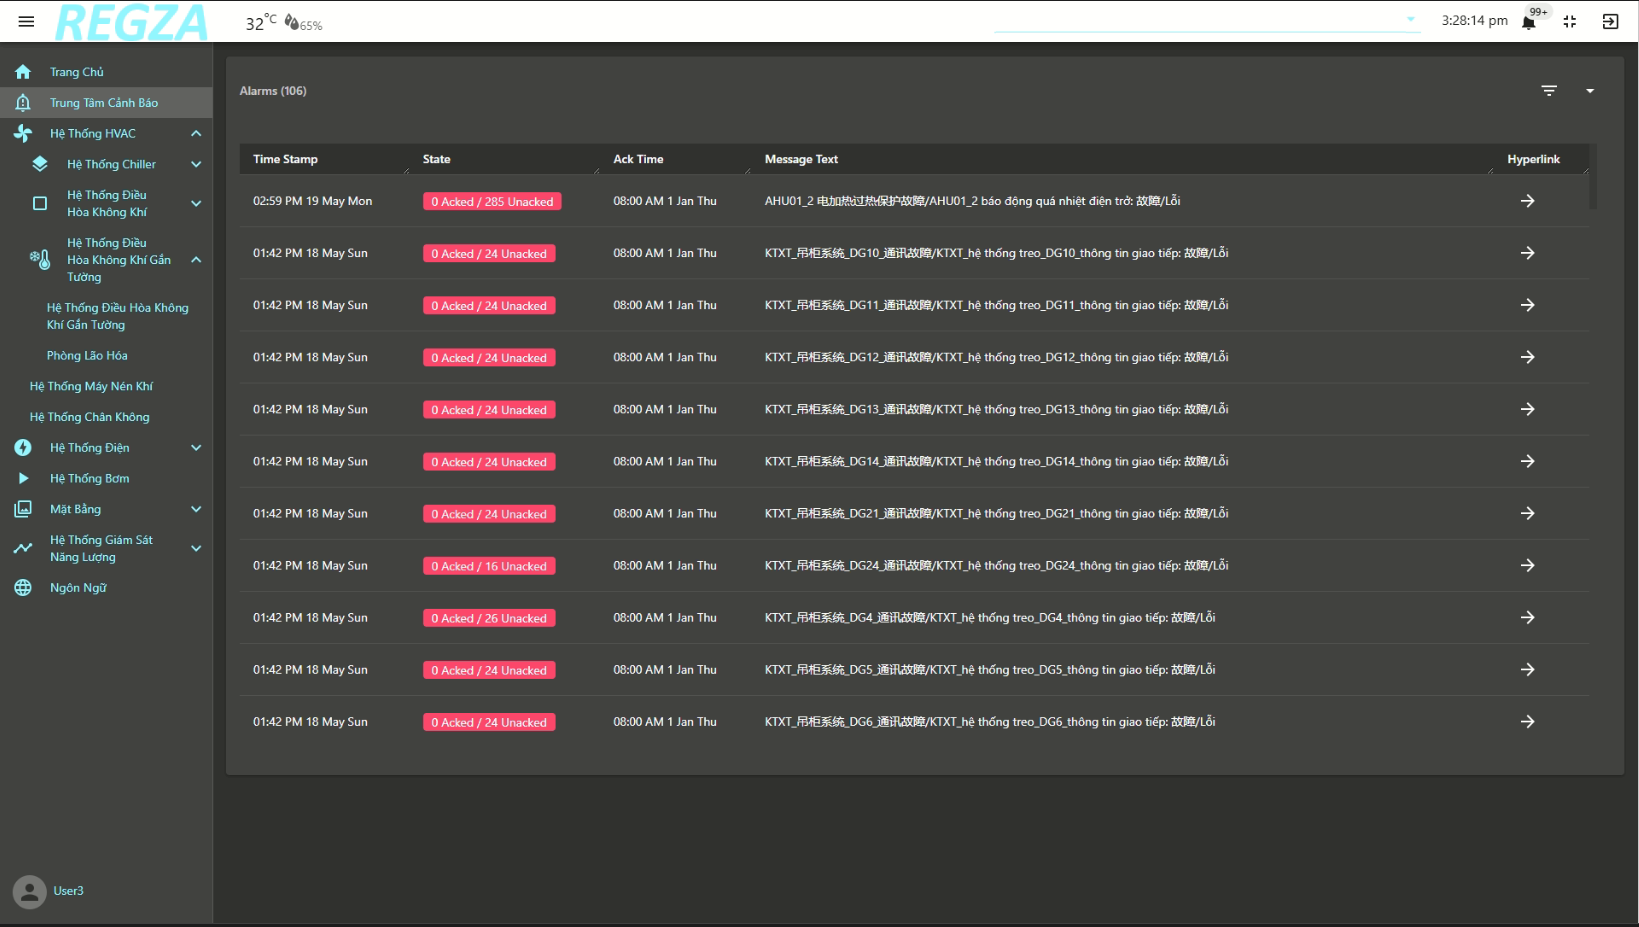Exit fullscreen using the collapse icon

pos(1569,21)
